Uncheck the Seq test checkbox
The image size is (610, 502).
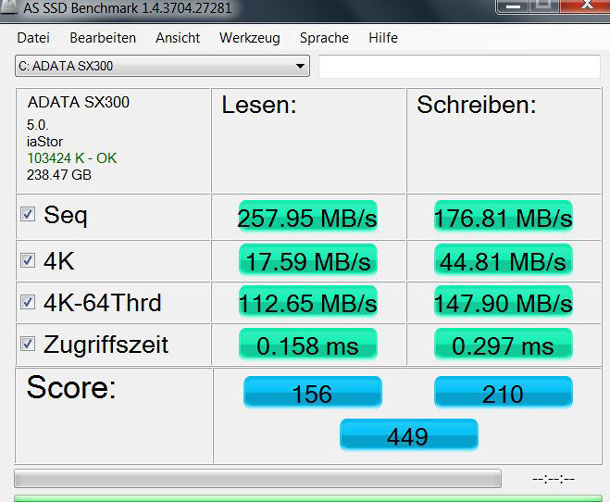tap(28, 214)
